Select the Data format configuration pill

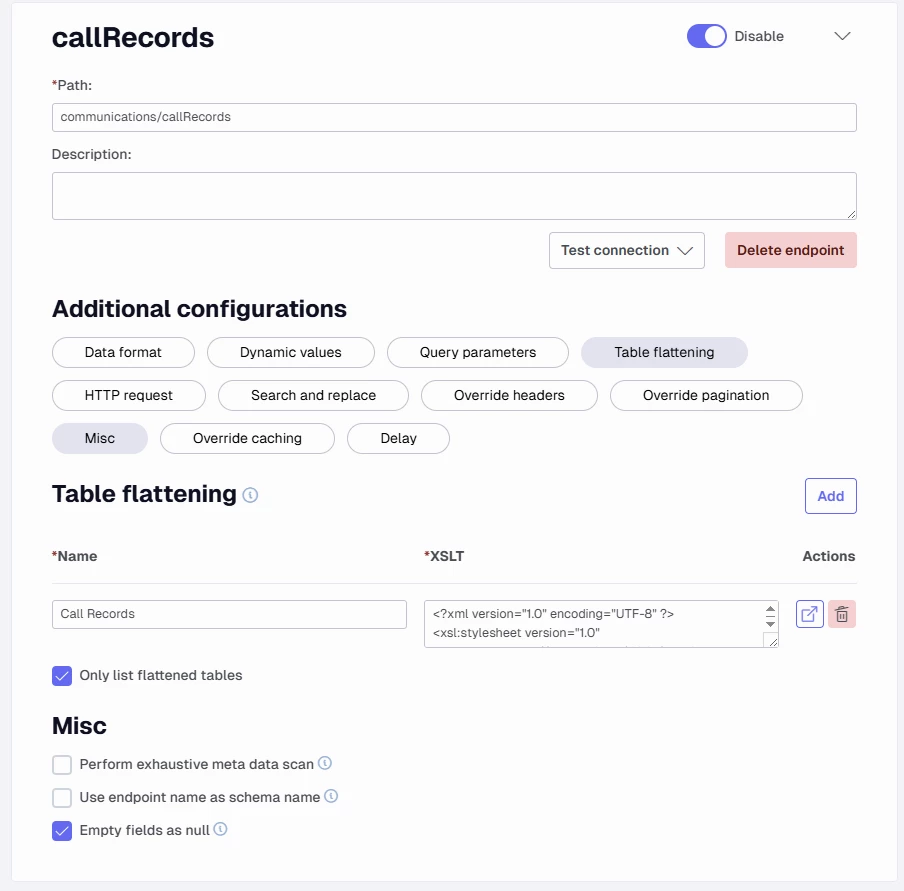(x=123, y=352)
